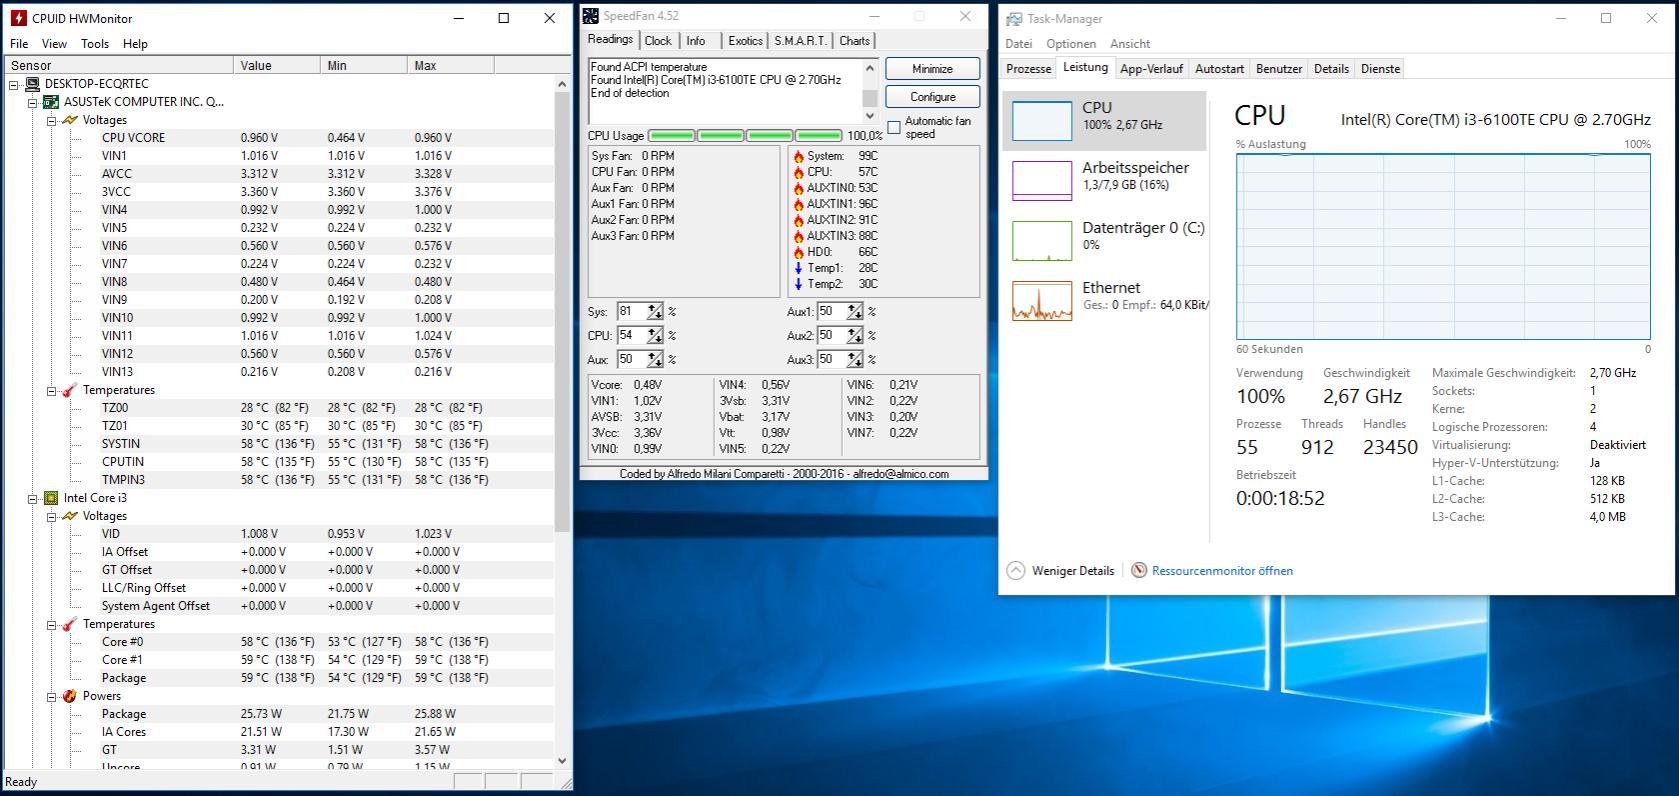Collapse the Powers node in HWMonitor
This screenshot has height=796, width=1679.
(51, 696)
